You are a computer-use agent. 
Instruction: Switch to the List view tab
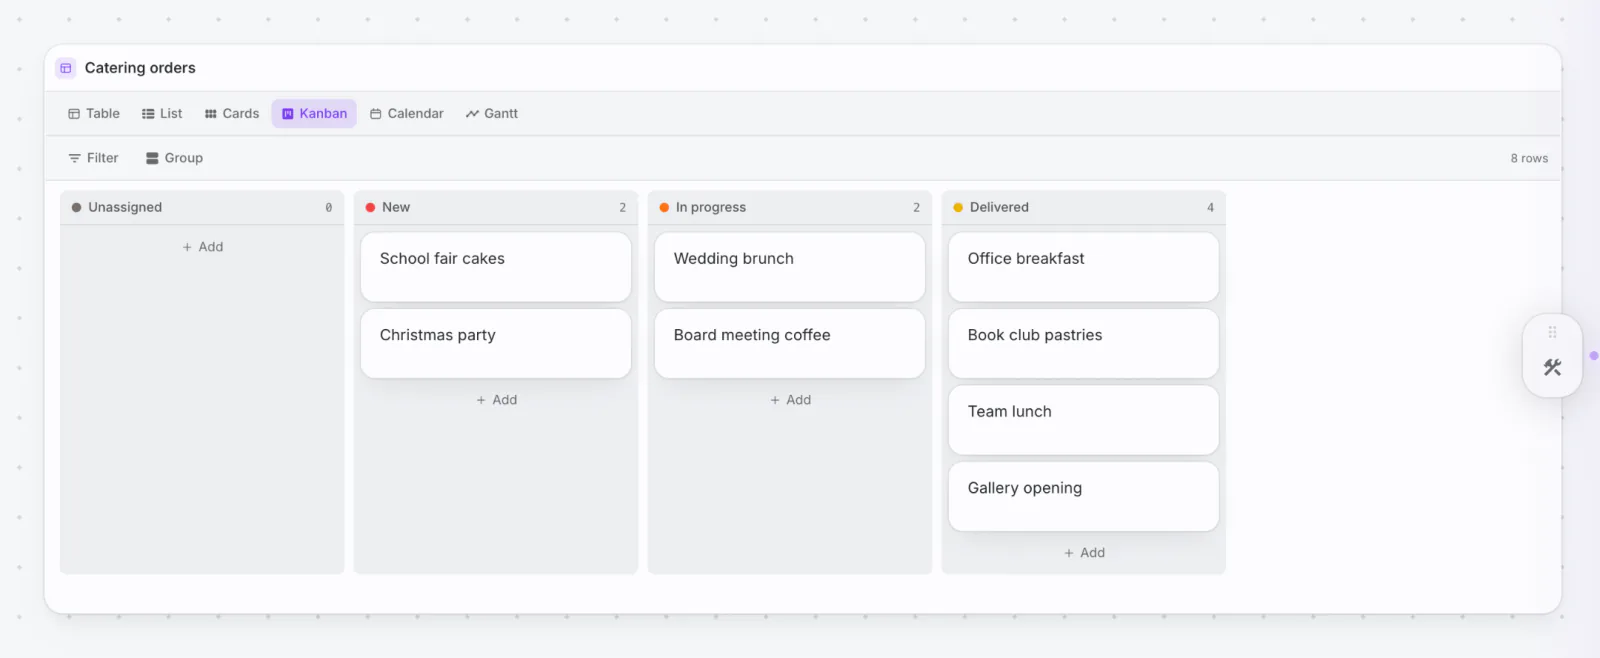[x=162, y=114]
